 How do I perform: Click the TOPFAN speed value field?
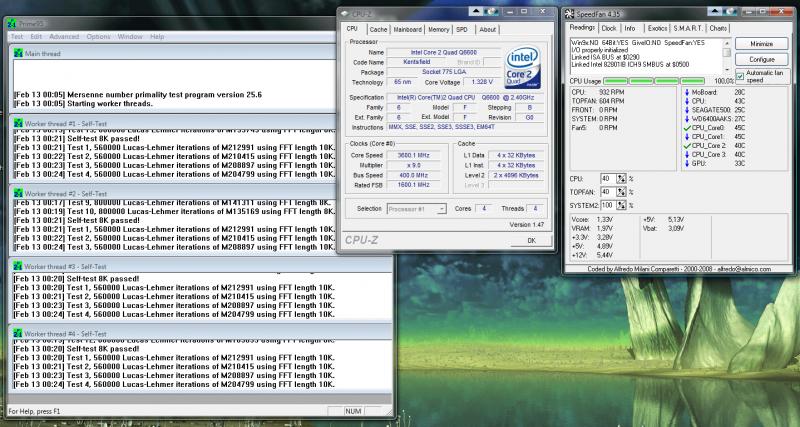tap(608, 192)
